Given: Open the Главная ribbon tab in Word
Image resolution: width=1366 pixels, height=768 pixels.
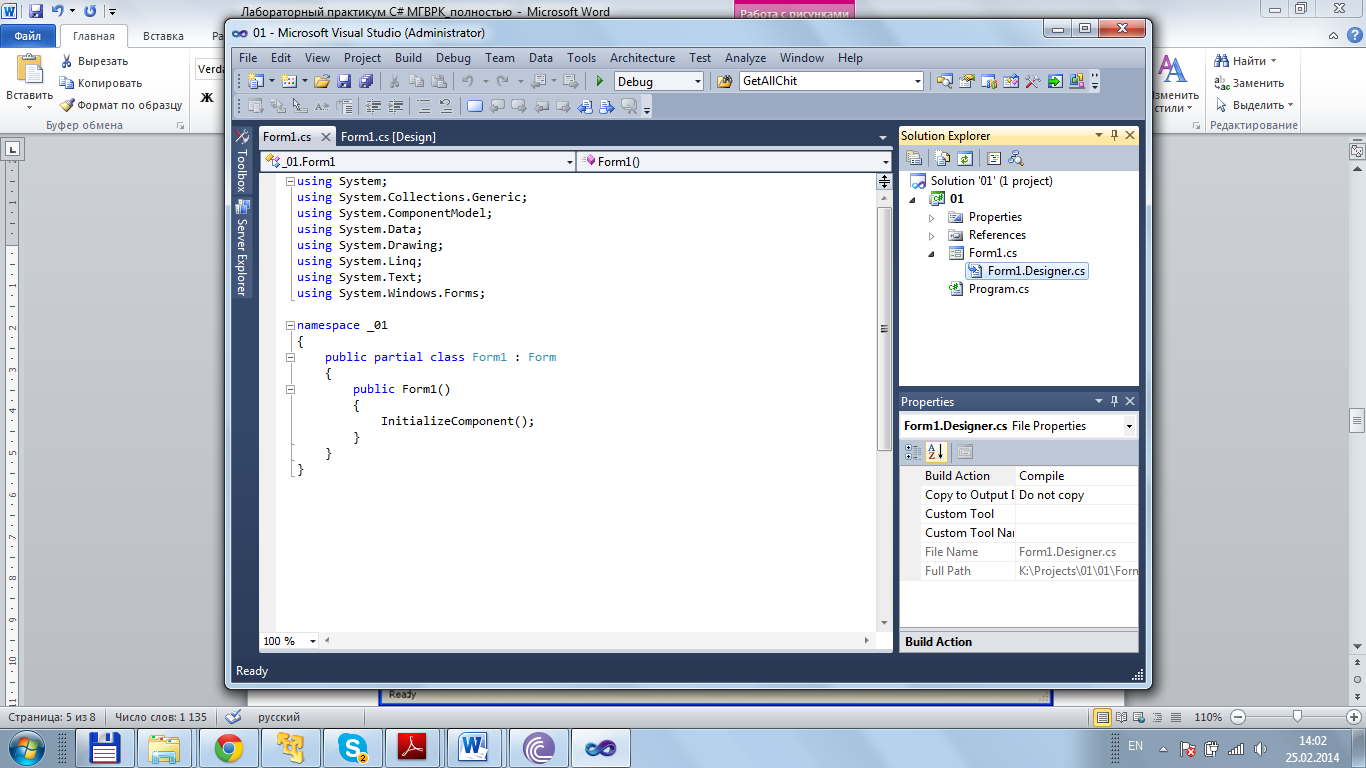Looking at the screenshot, I should pos(93,36).
